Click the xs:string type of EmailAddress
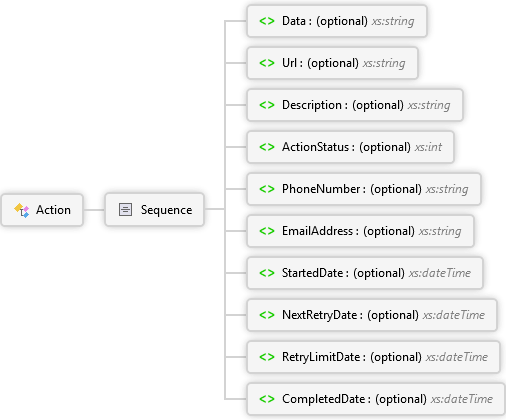This screenshot has height=420, width=506. click(440, 231)
